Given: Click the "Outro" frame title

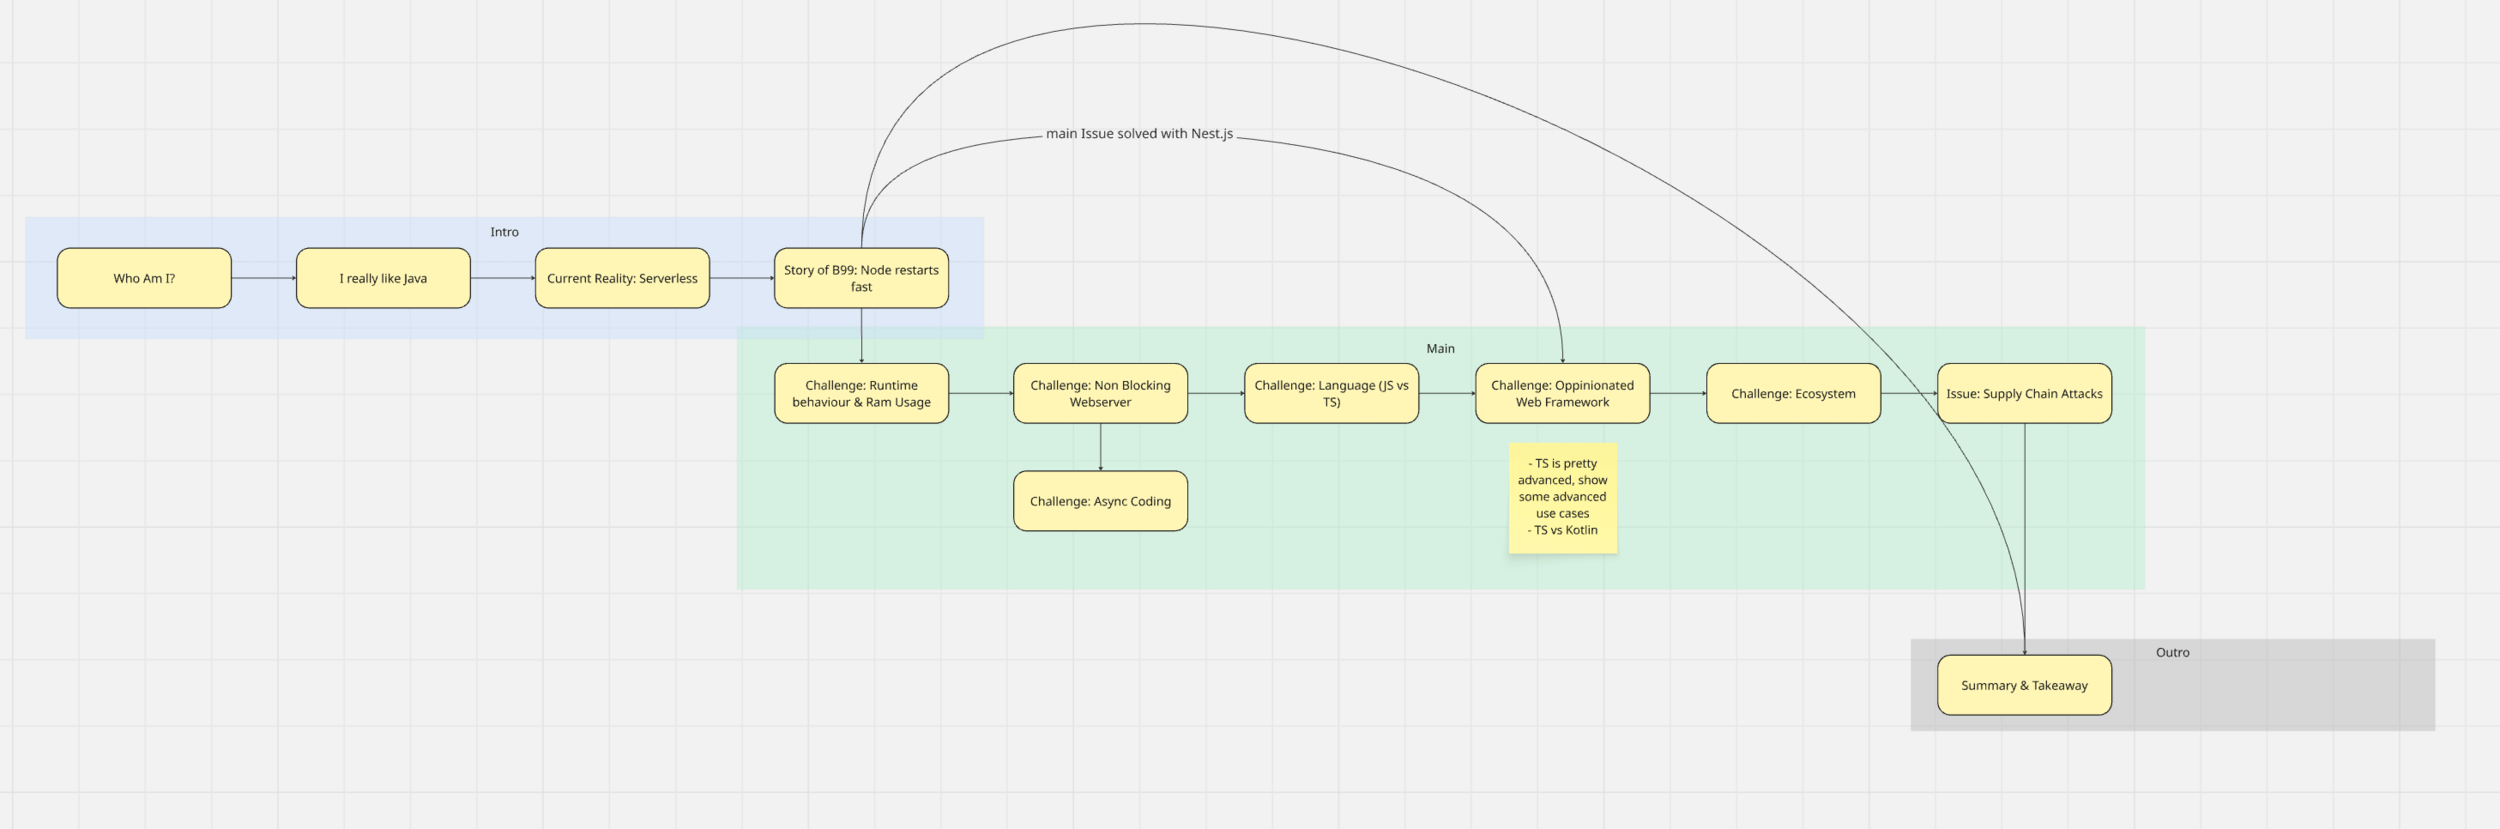Looking at the screenshot, I should (2172, 652).
